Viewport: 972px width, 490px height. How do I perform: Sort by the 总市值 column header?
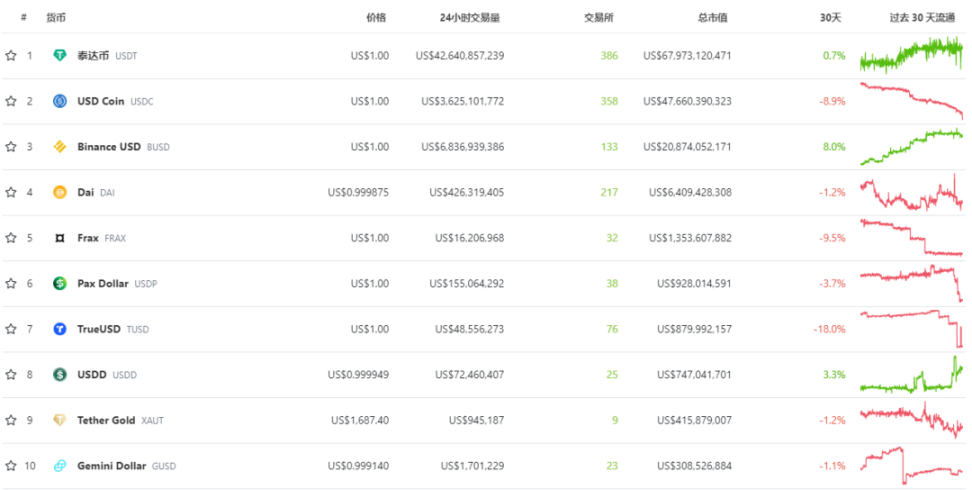click(x=712, y=17)
